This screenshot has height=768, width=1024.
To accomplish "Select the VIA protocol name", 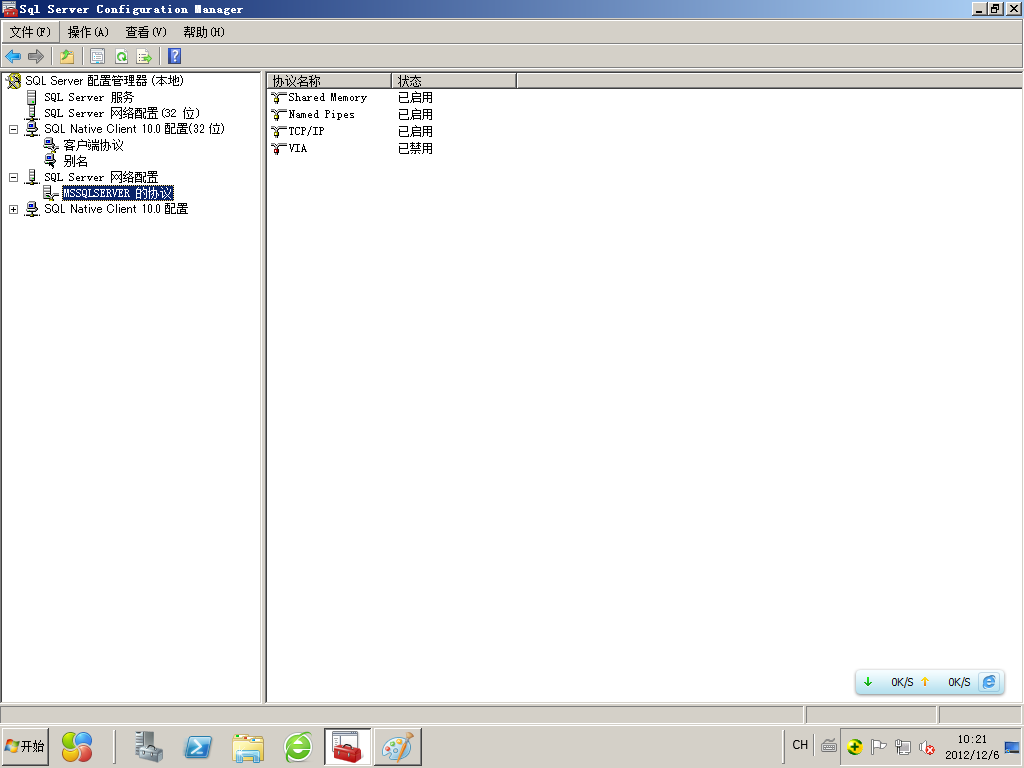I will point(298,148).
